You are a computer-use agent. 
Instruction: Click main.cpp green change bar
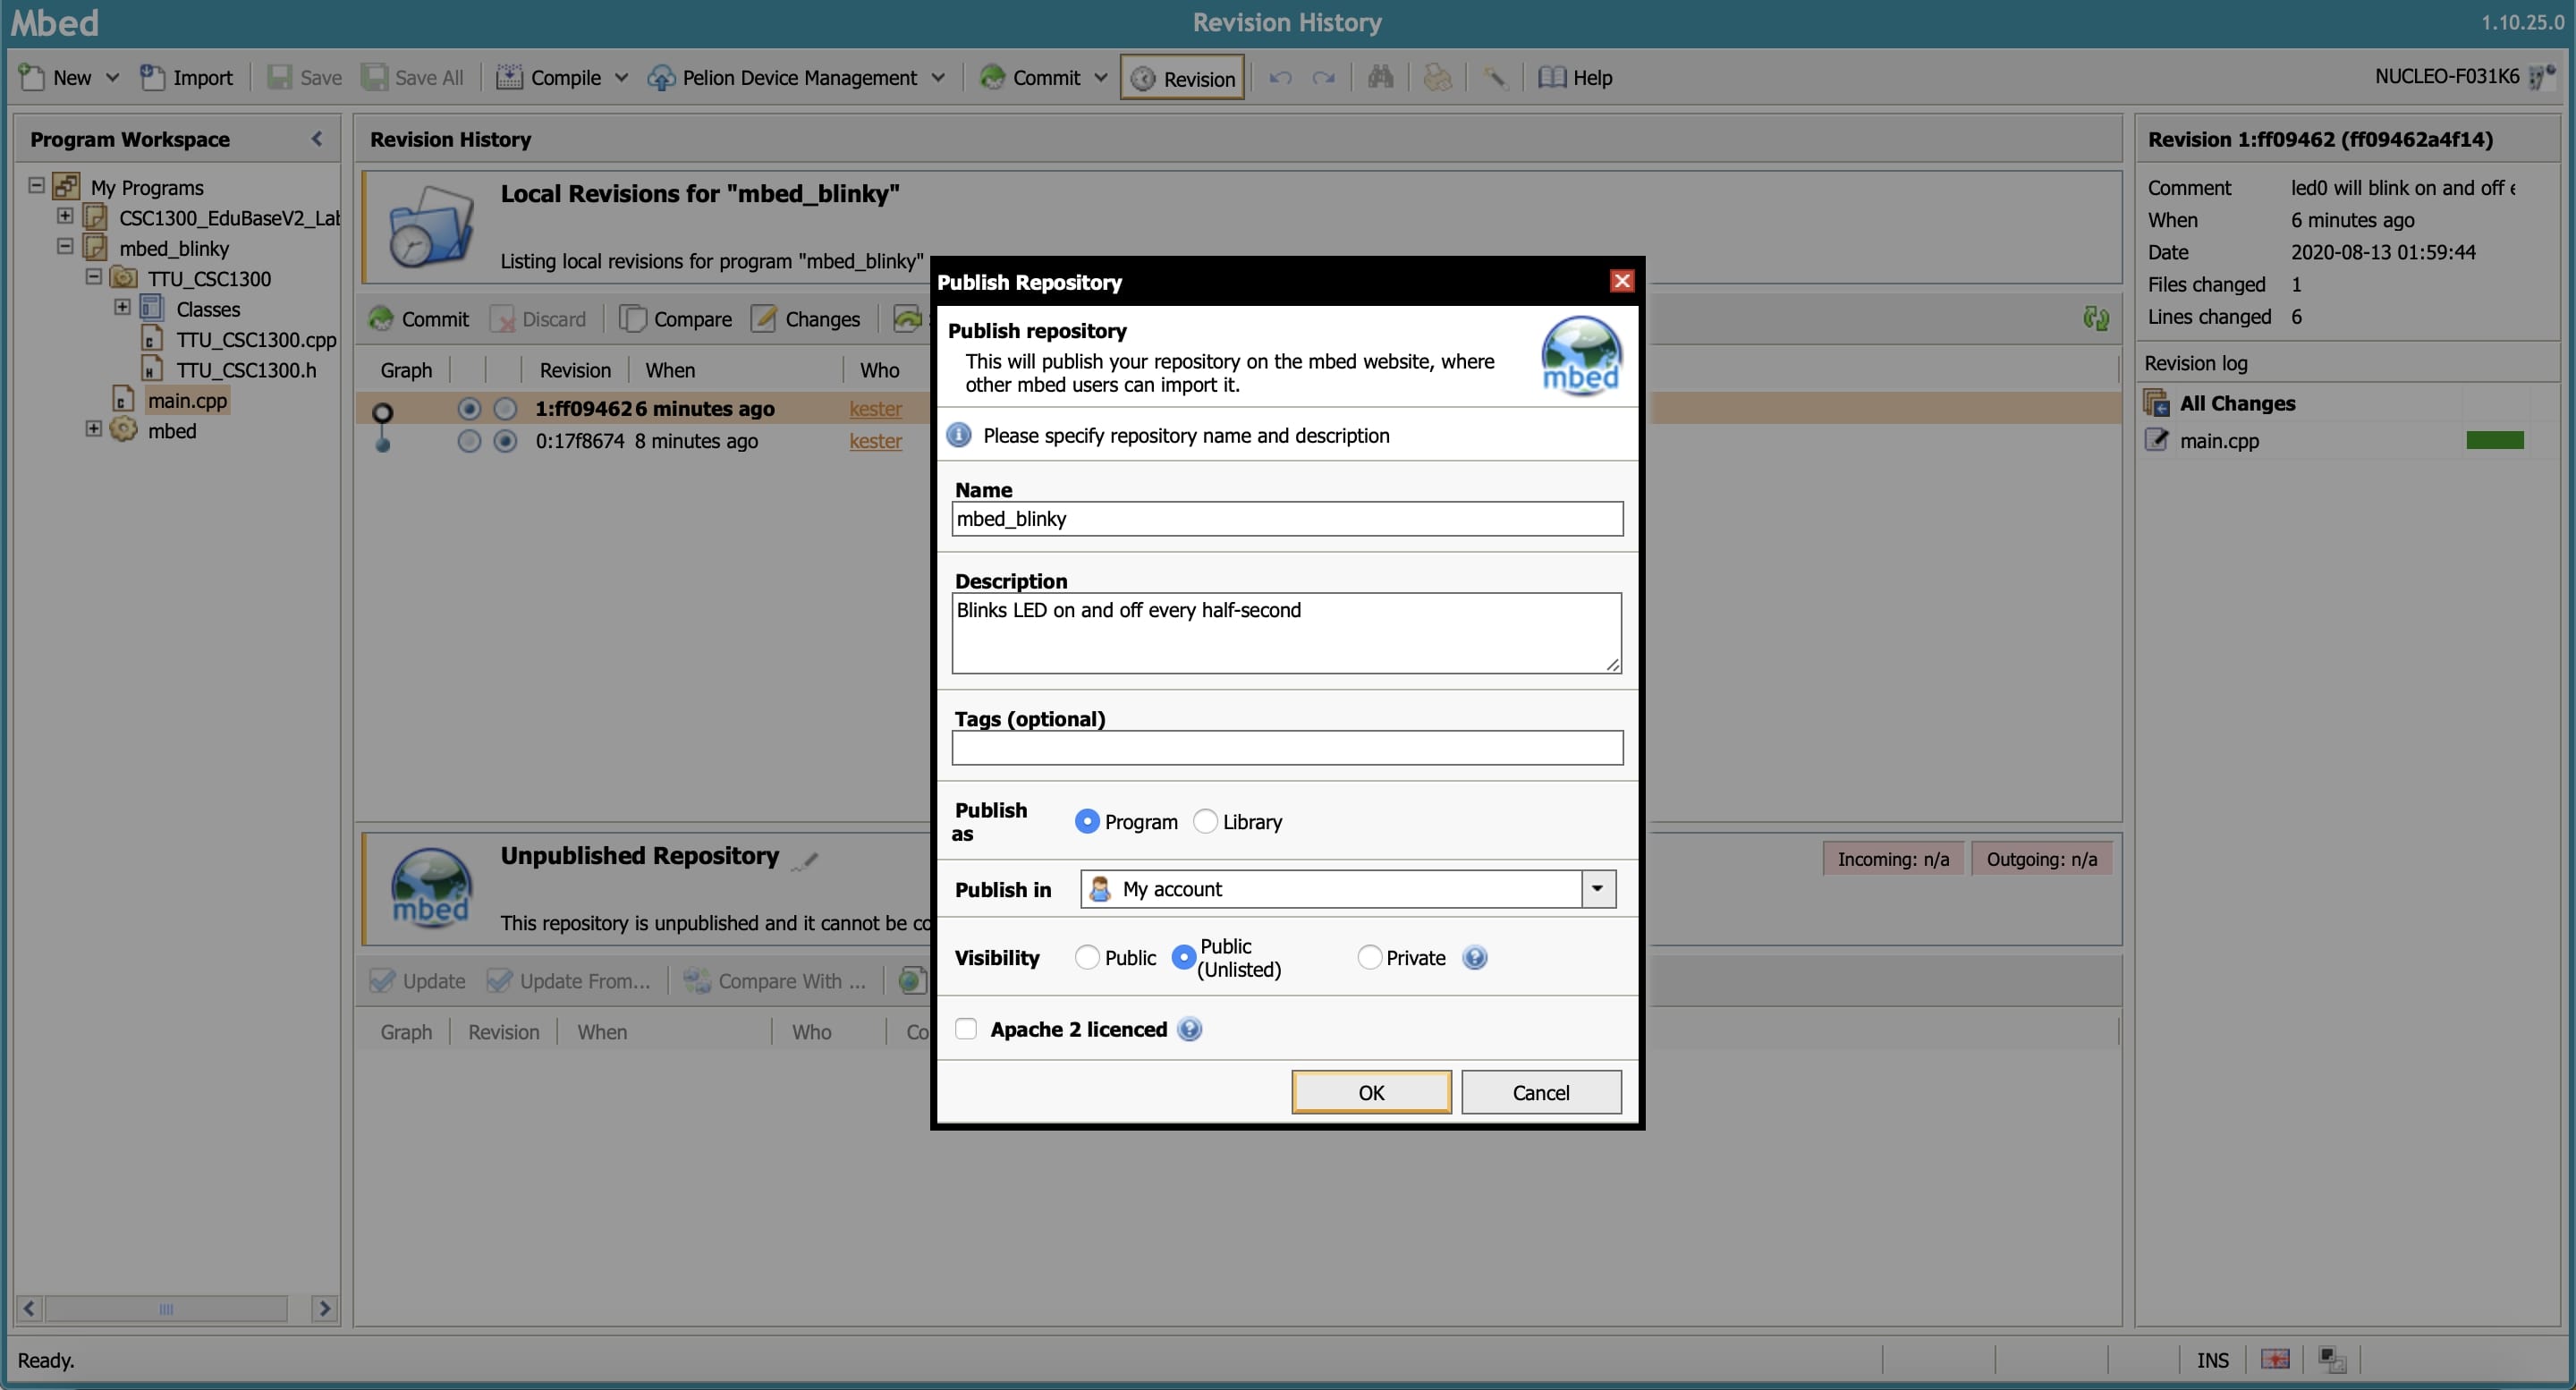click(x=2494, y=440)
